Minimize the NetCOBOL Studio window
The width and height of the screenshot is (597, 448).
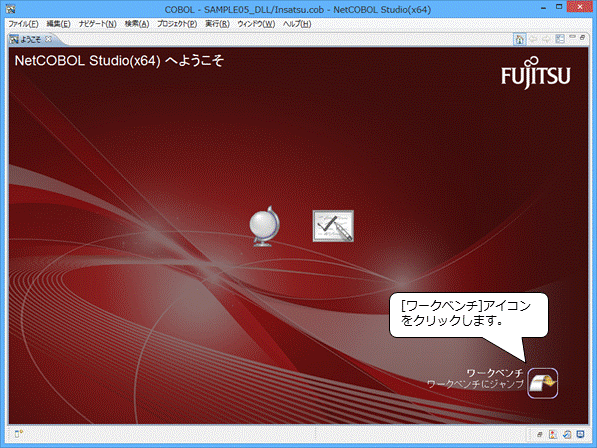pos(543,8)
